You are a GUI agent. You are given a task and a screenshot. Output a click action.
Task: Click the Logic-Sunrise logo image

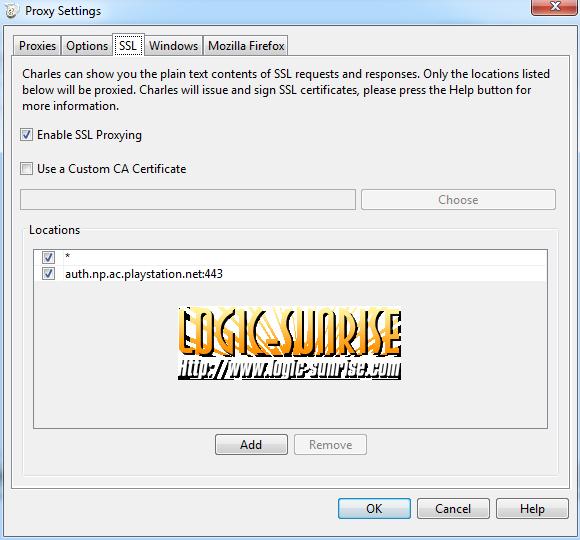[290, 344]
